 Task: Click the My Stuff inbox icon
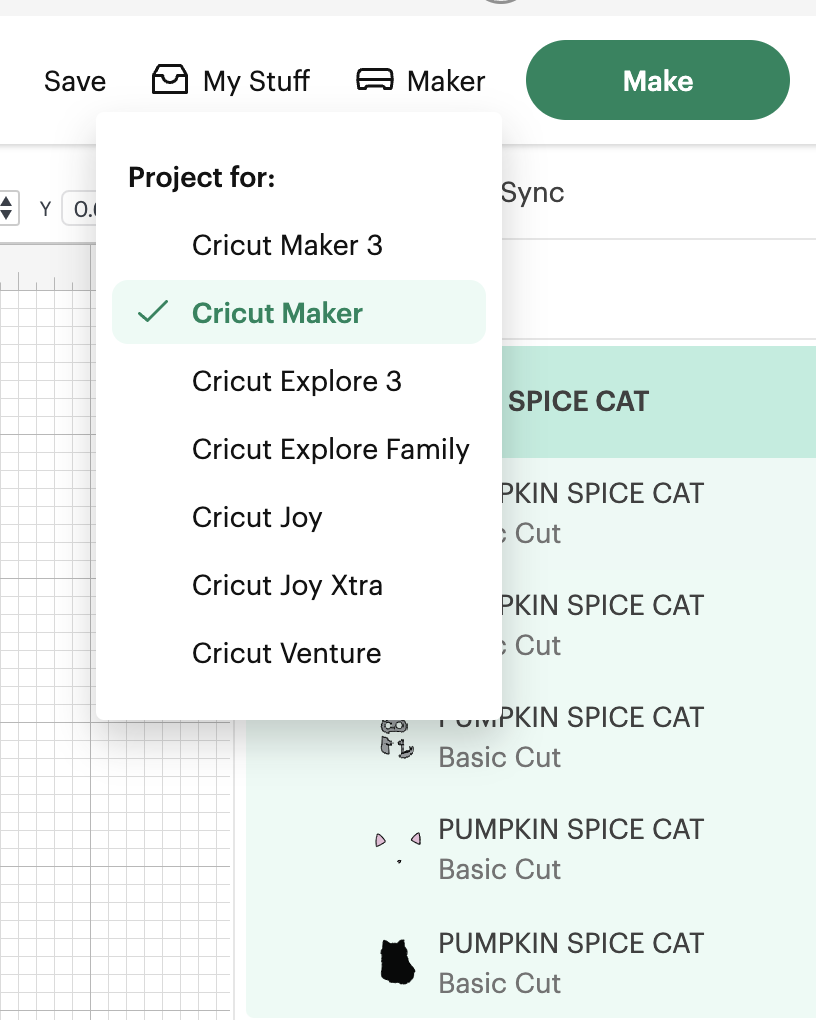pyautogui.click(x=170, y=80)
